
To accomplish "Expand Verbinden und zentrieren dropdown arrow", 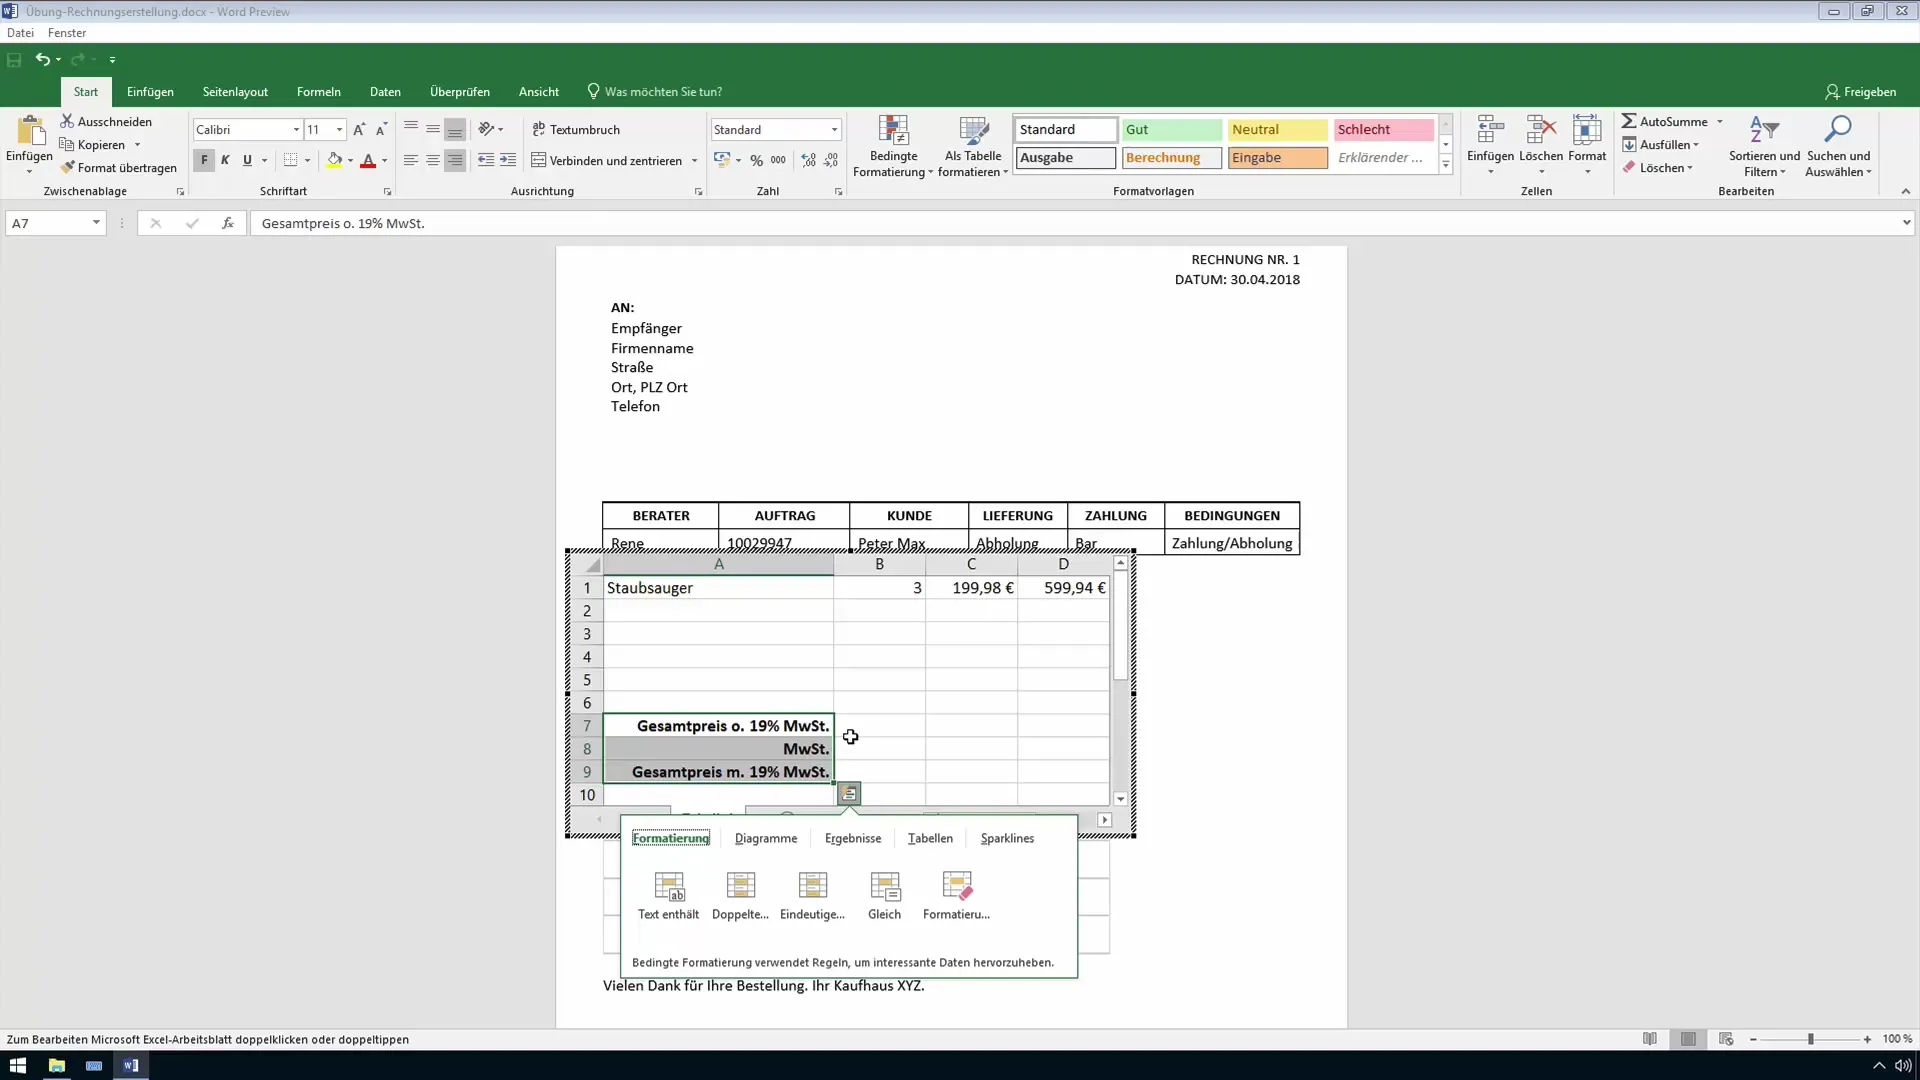I will [694, 161].
